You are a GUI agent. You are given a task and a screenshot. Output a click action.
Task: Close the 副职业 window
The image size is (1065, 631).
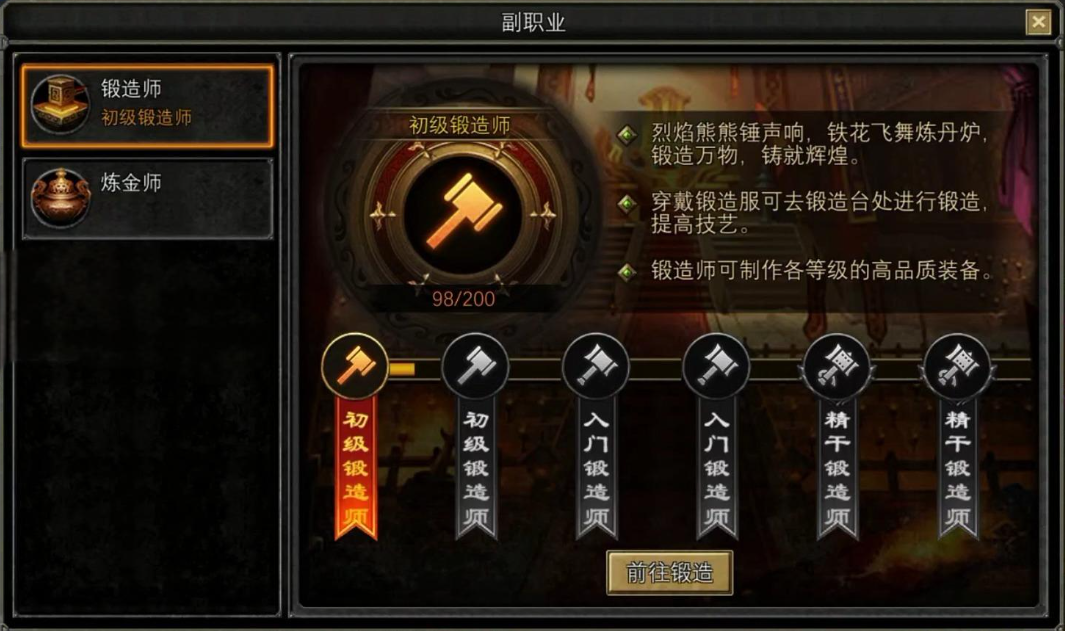pos(1038,22)
